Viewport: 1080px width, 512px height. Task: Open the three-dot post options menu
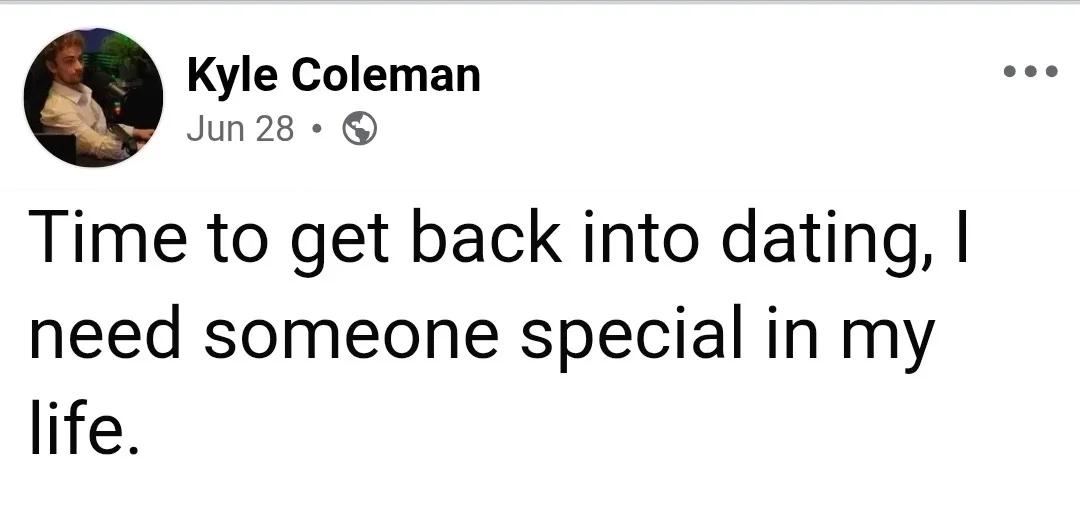tap(1030, 71)
